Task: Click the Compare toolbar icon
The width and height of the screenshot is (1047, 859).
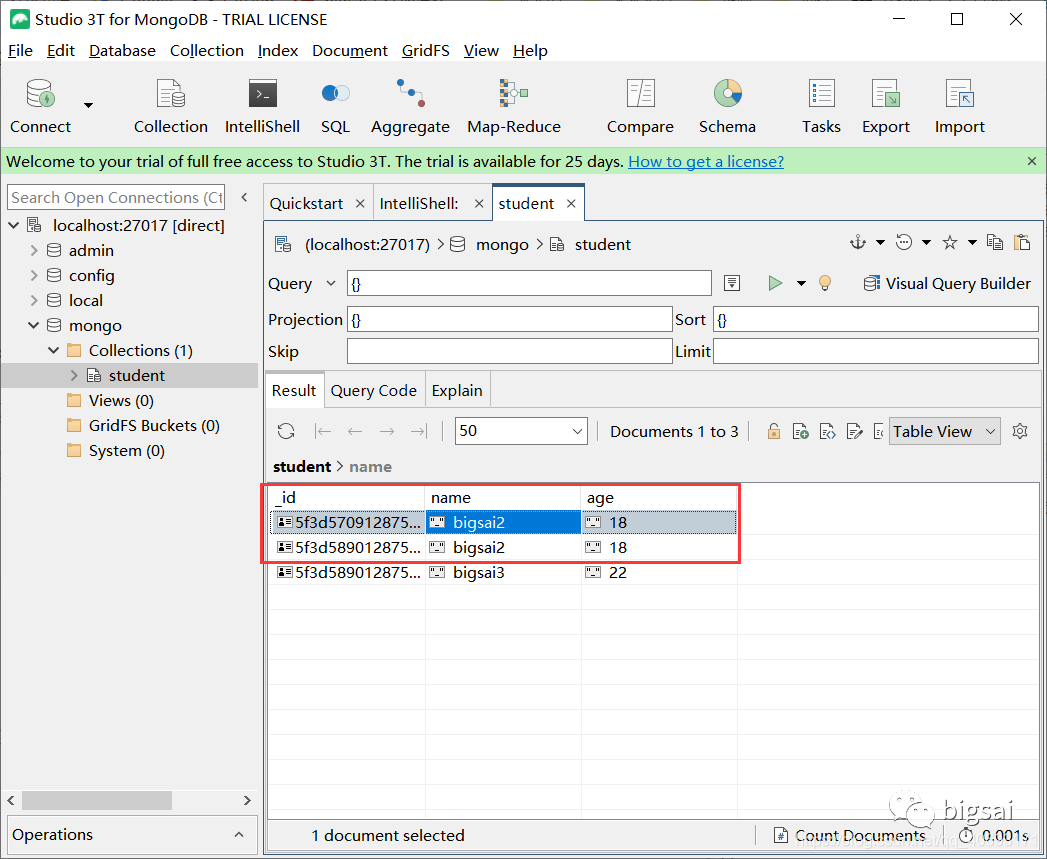Action: pyautogui.click(x=640, y=106)
